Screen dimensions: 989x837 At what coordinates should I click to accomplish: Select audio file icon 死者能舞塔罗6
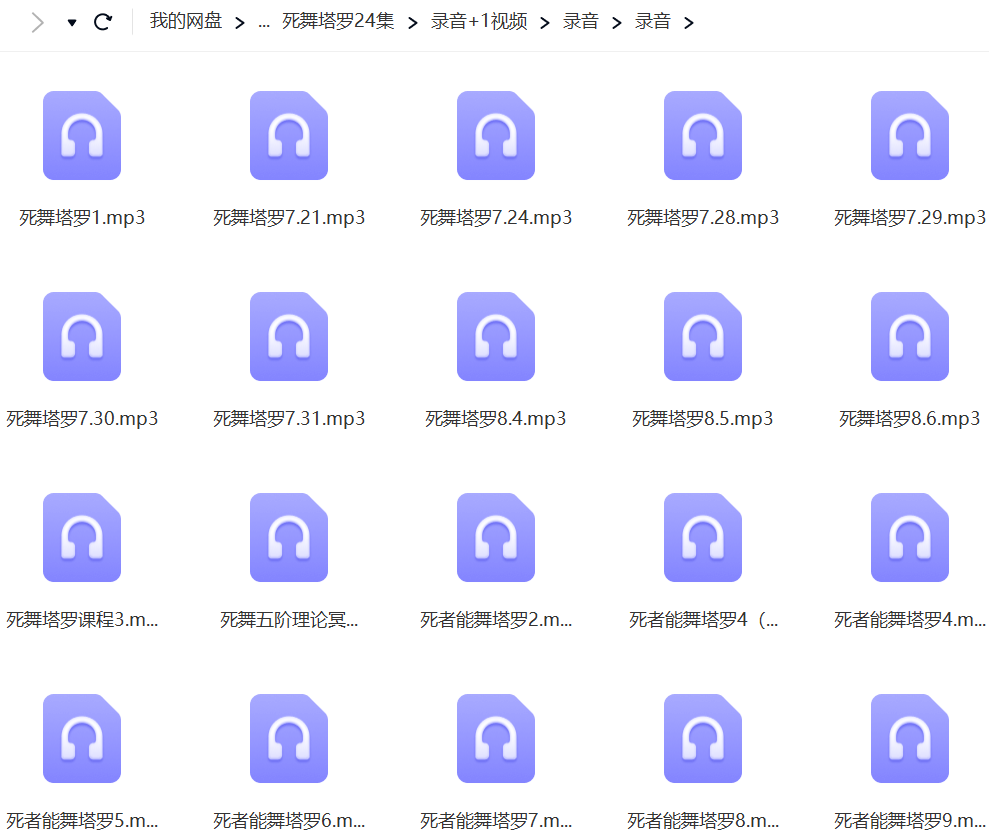click(x=289, y=739)
